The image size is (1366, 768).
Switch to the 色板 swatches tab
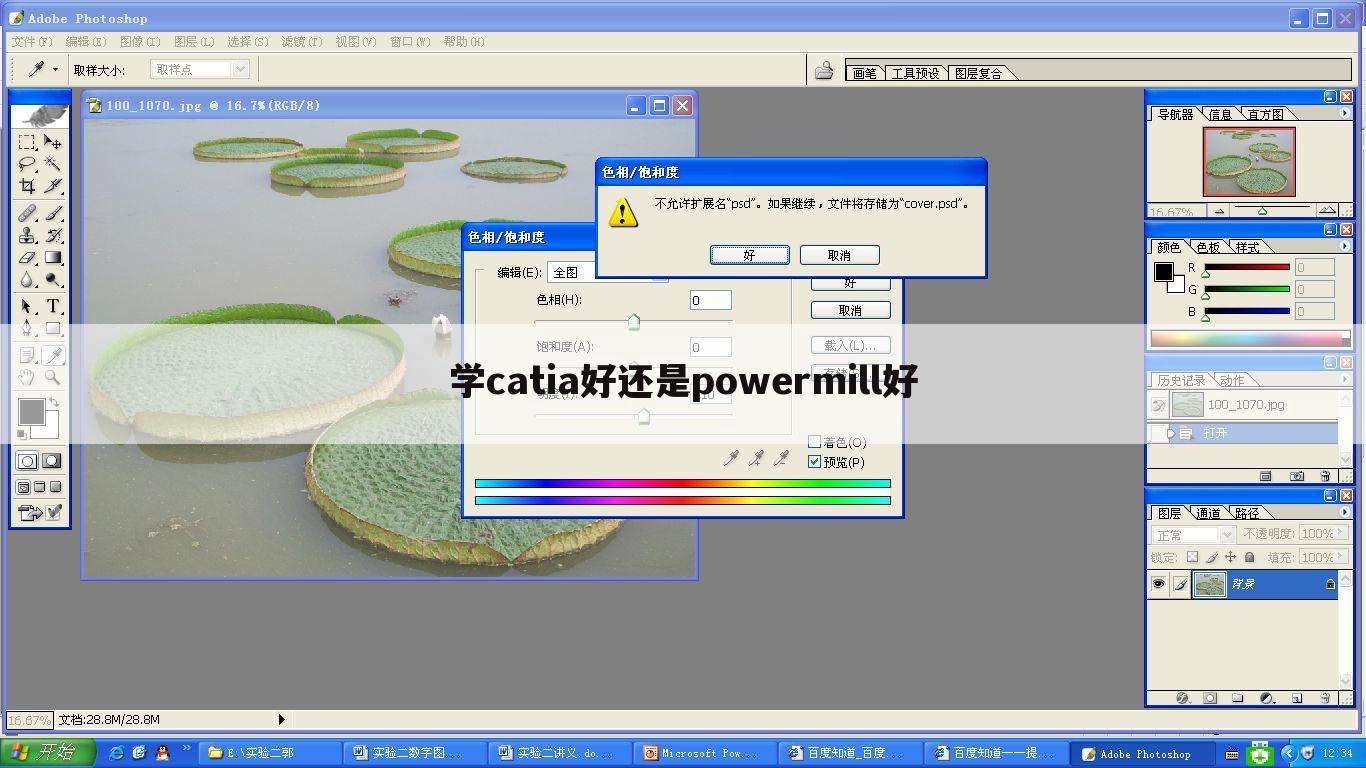tap(1209, 247)
